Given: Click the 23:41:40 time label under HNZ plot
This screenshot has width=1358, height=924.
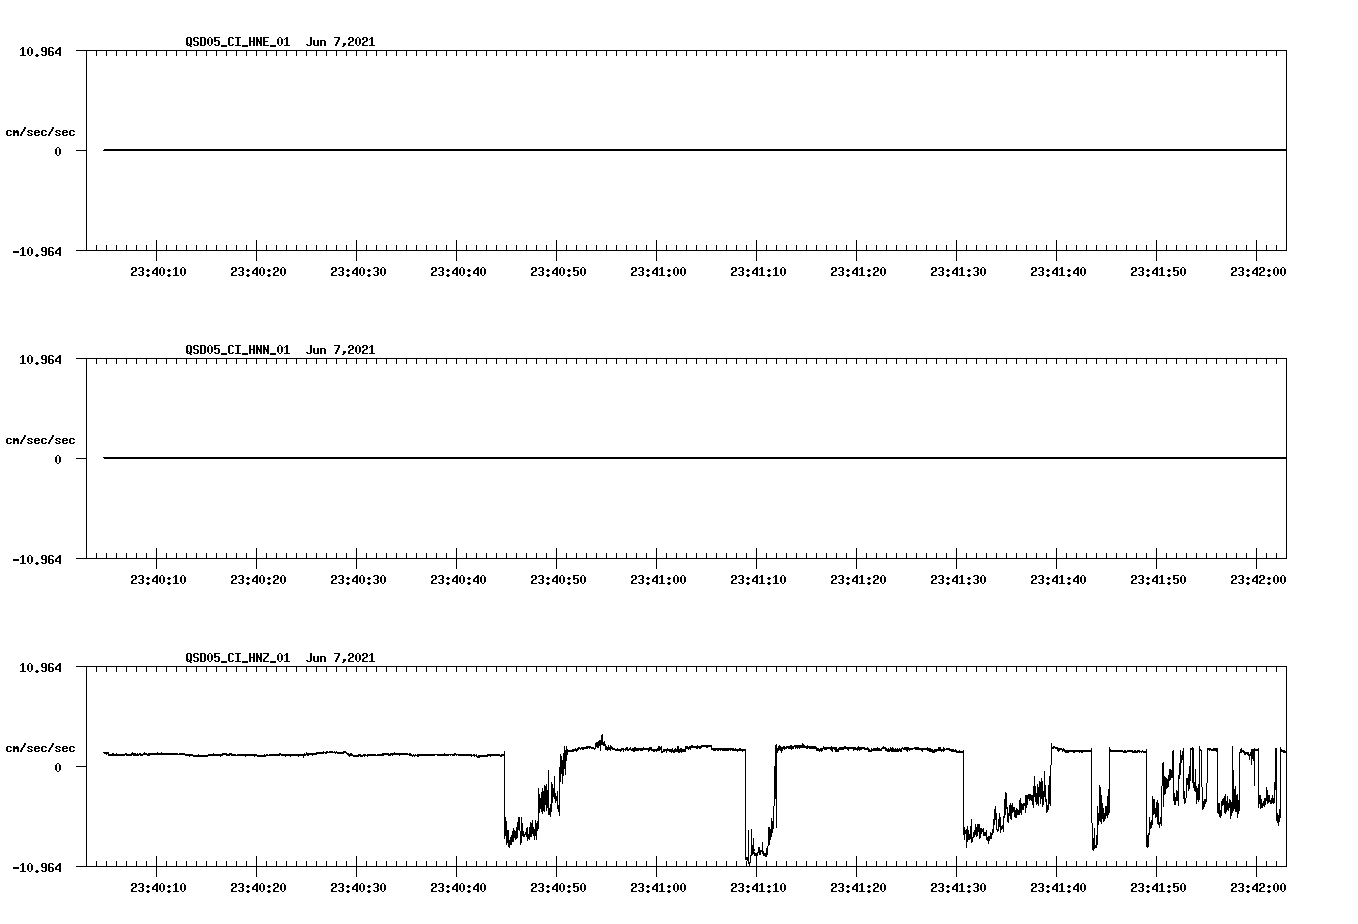Looking at the screenshot, I should click(1058, 888).
